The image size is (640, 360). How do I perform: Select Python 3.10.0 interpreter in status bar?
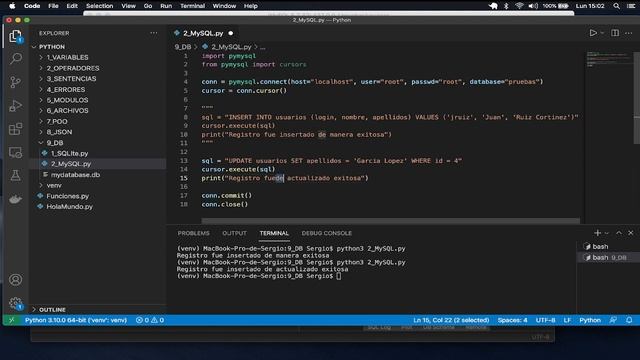[76, 320]
